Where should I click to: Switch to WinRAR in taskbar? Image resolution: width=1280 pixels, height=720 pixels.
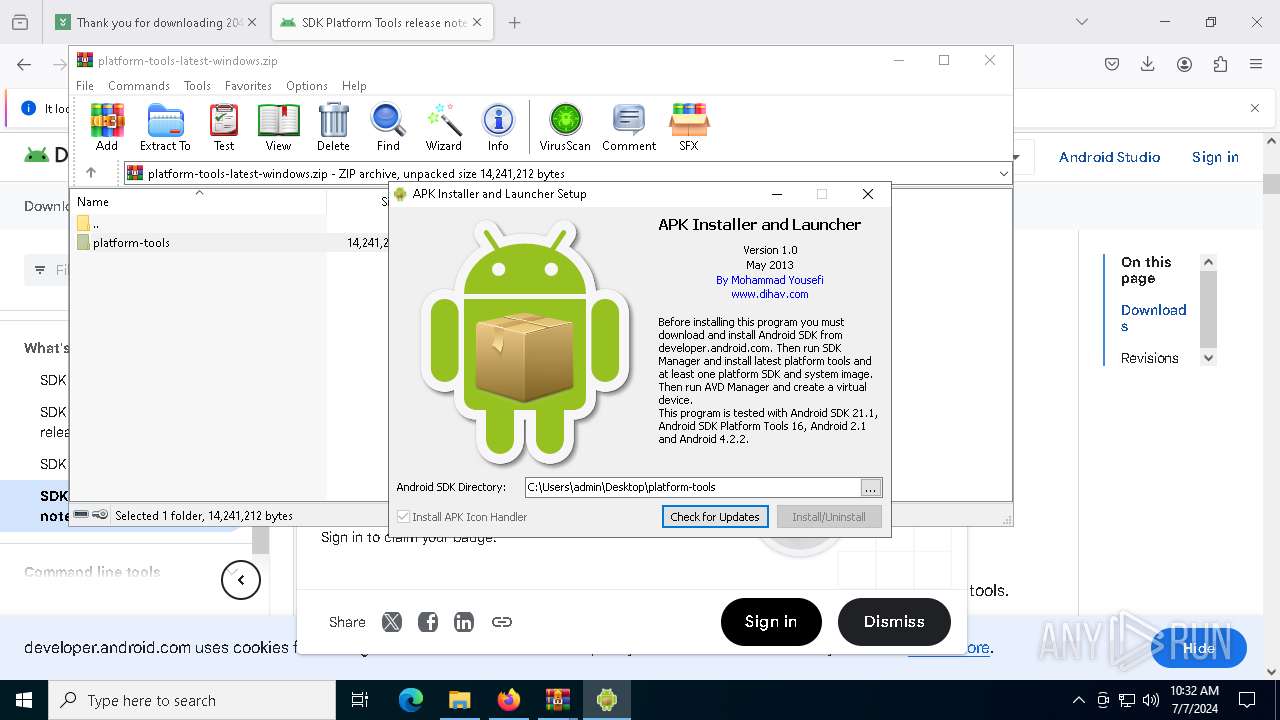557,700
